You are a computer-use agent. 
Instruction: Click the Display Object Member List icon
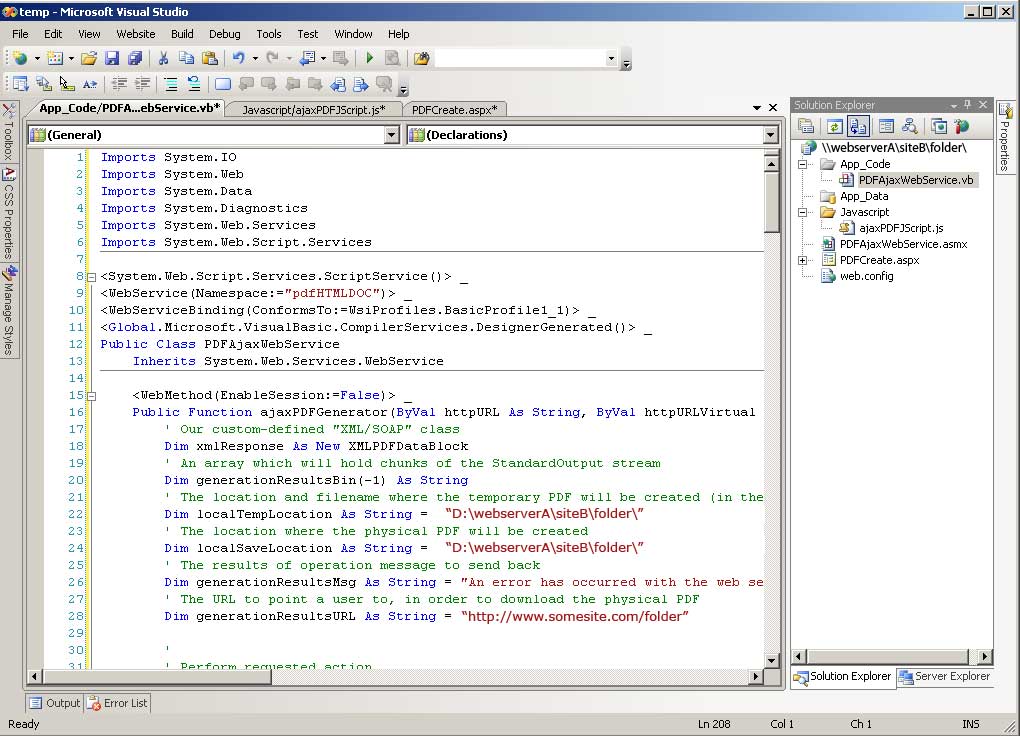click(20, 84)
